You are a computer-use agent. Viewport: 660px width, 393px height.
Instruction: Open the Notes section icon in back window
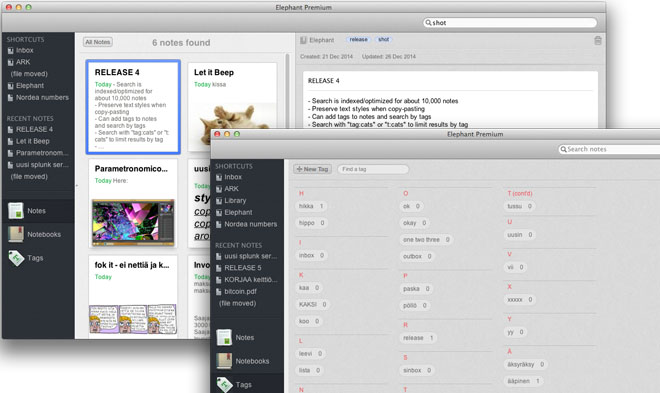pyautogui.click(x=16, y=210)
